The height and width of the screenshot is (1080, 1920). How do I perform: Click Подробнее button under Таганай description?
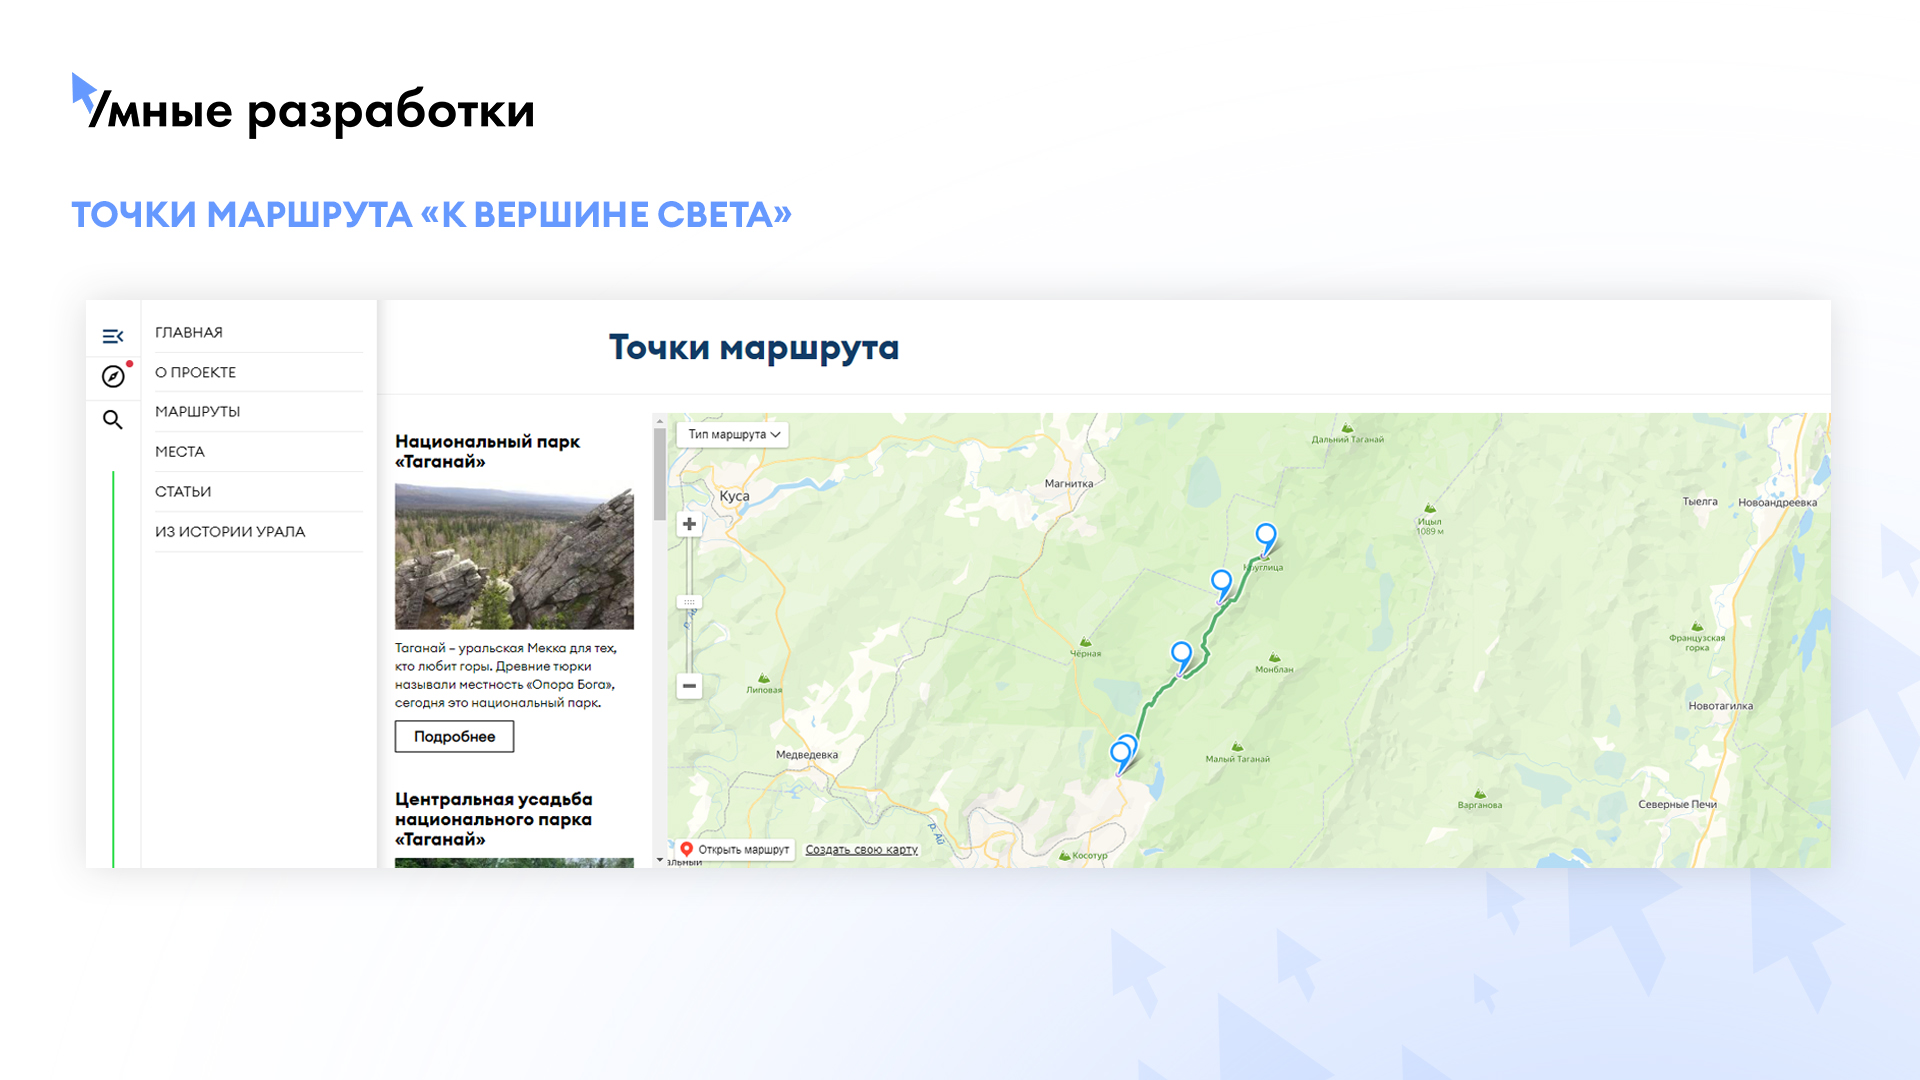[x=454, y=736]
